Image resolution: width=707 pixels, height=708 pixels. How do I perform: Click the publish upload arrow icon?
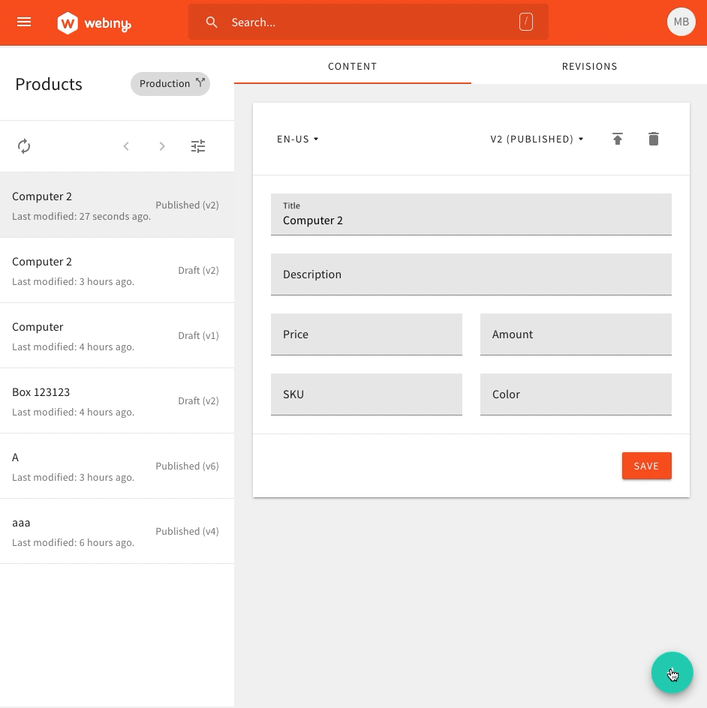(617, 139)
